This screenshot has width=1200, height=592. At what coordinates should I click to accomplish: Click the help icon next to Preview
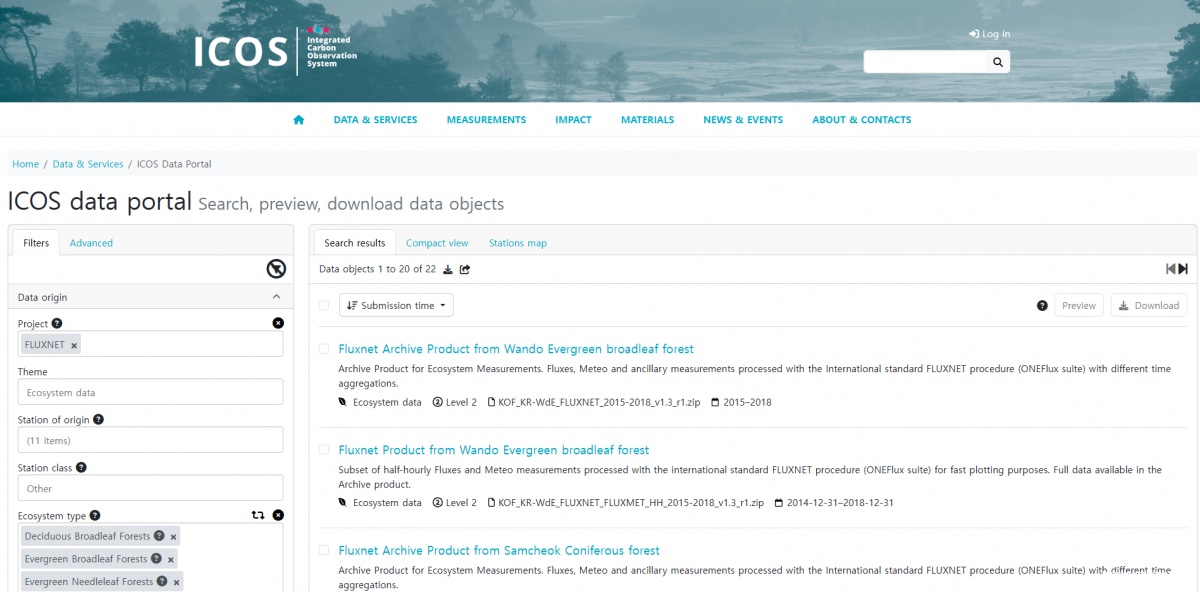(x=1042, y=306)
